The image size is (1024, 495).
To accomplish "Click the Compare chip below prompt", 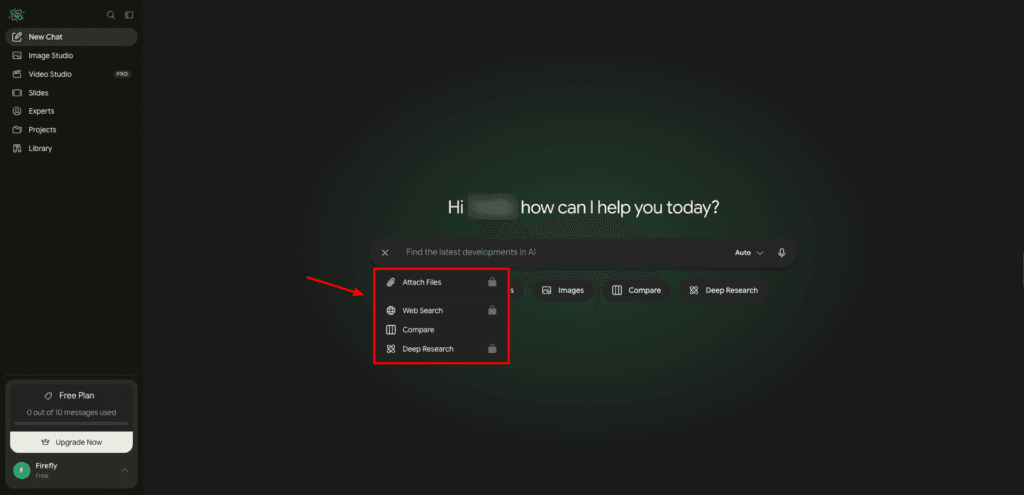I will [x=637, y=290].
